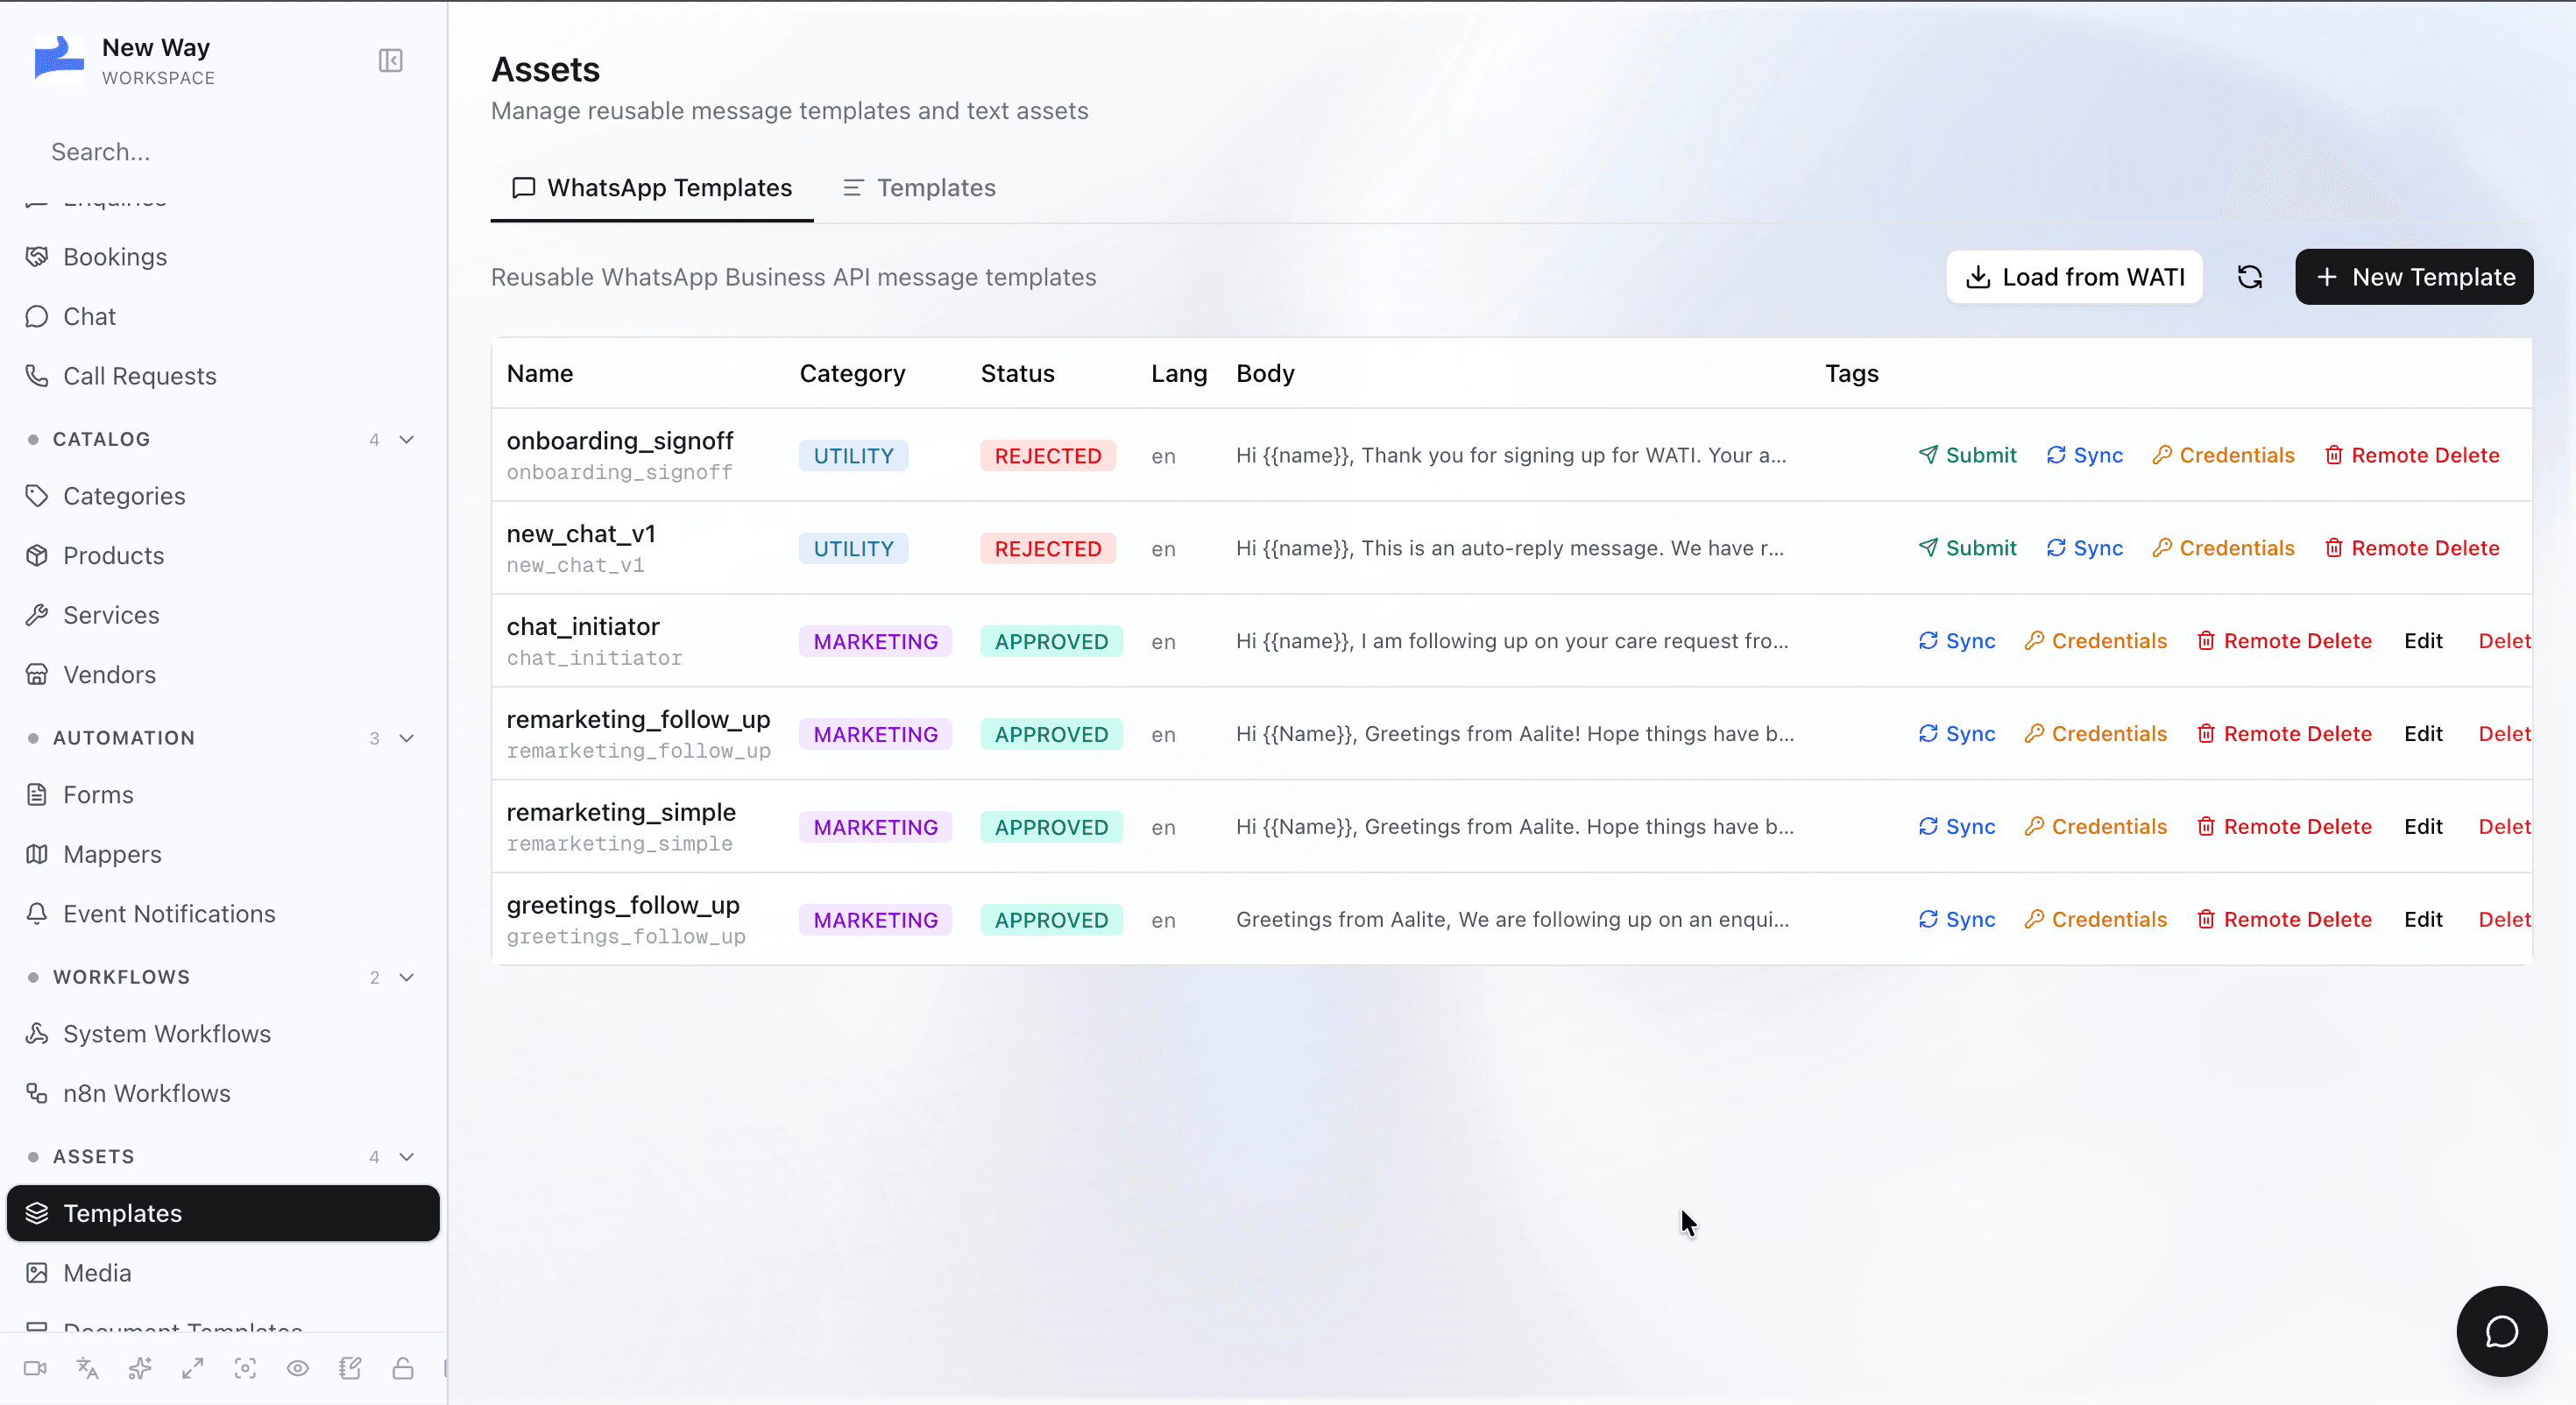Sync the new_chat_v1 template
Viewport: 2576px width, 1405px height.
click(x=2084, y=548)
